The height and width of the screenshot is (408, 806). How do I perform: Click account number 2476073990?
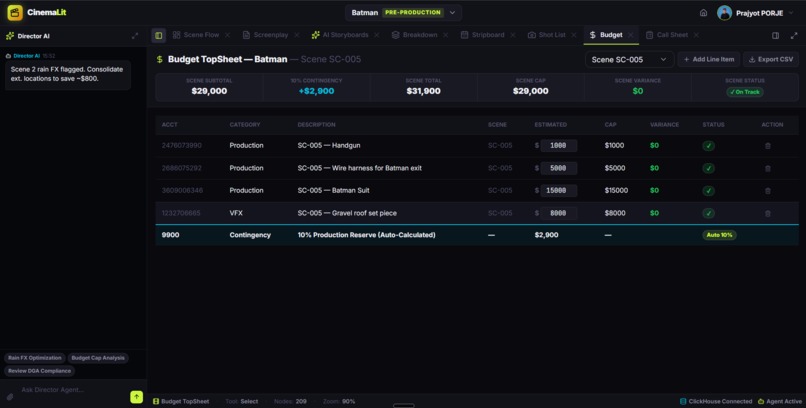click(x=181, y=146)
